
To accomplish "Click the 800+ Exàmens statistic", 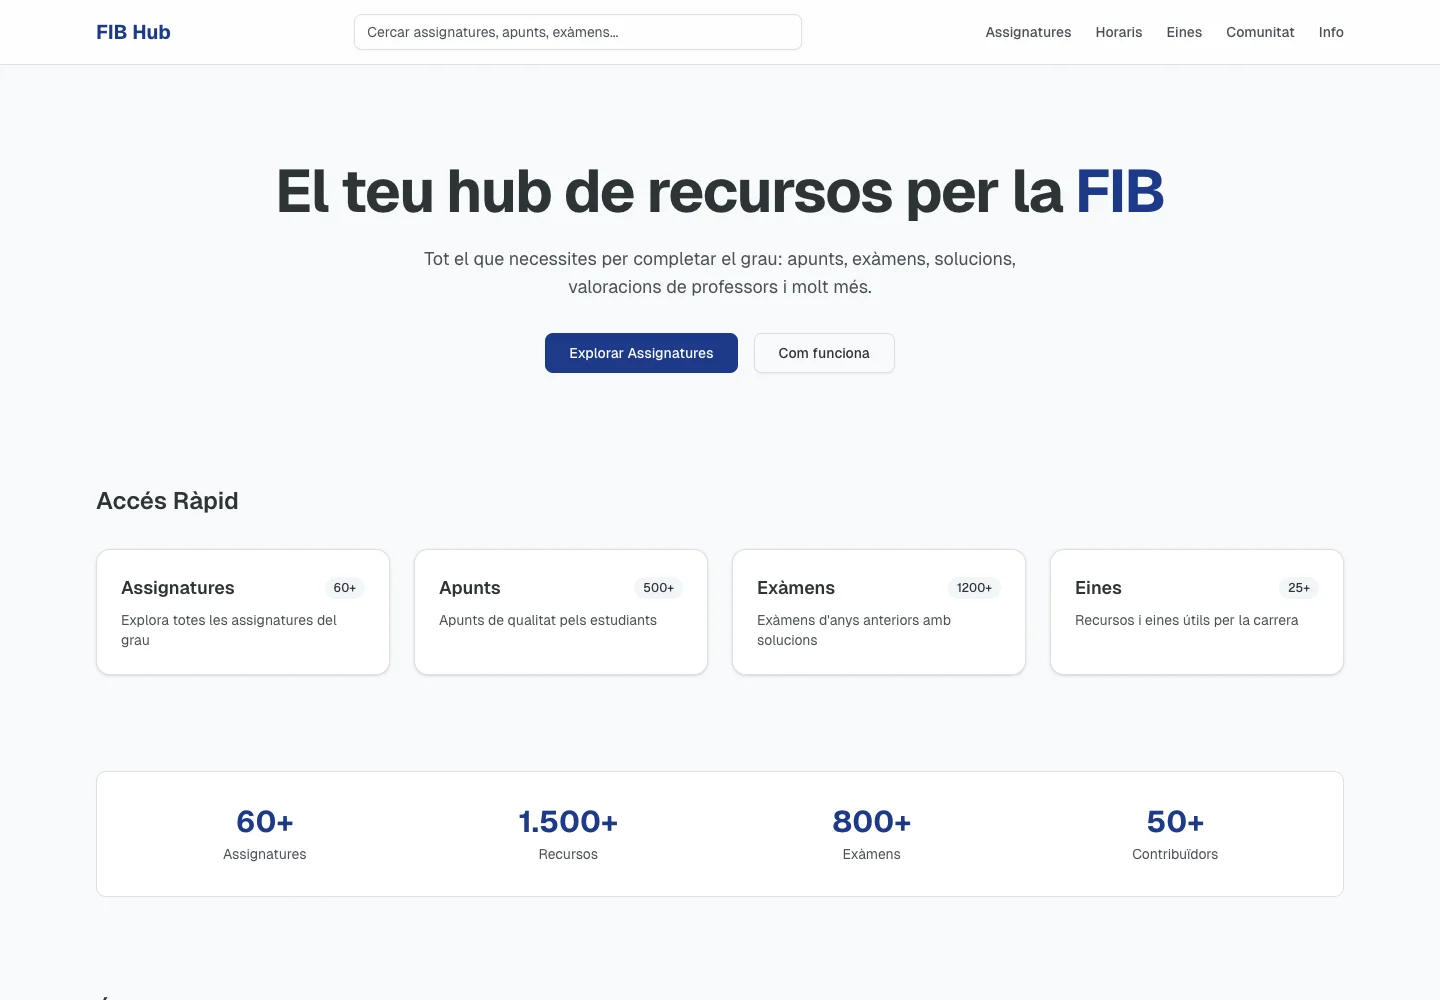I will (x=872, y=834).
